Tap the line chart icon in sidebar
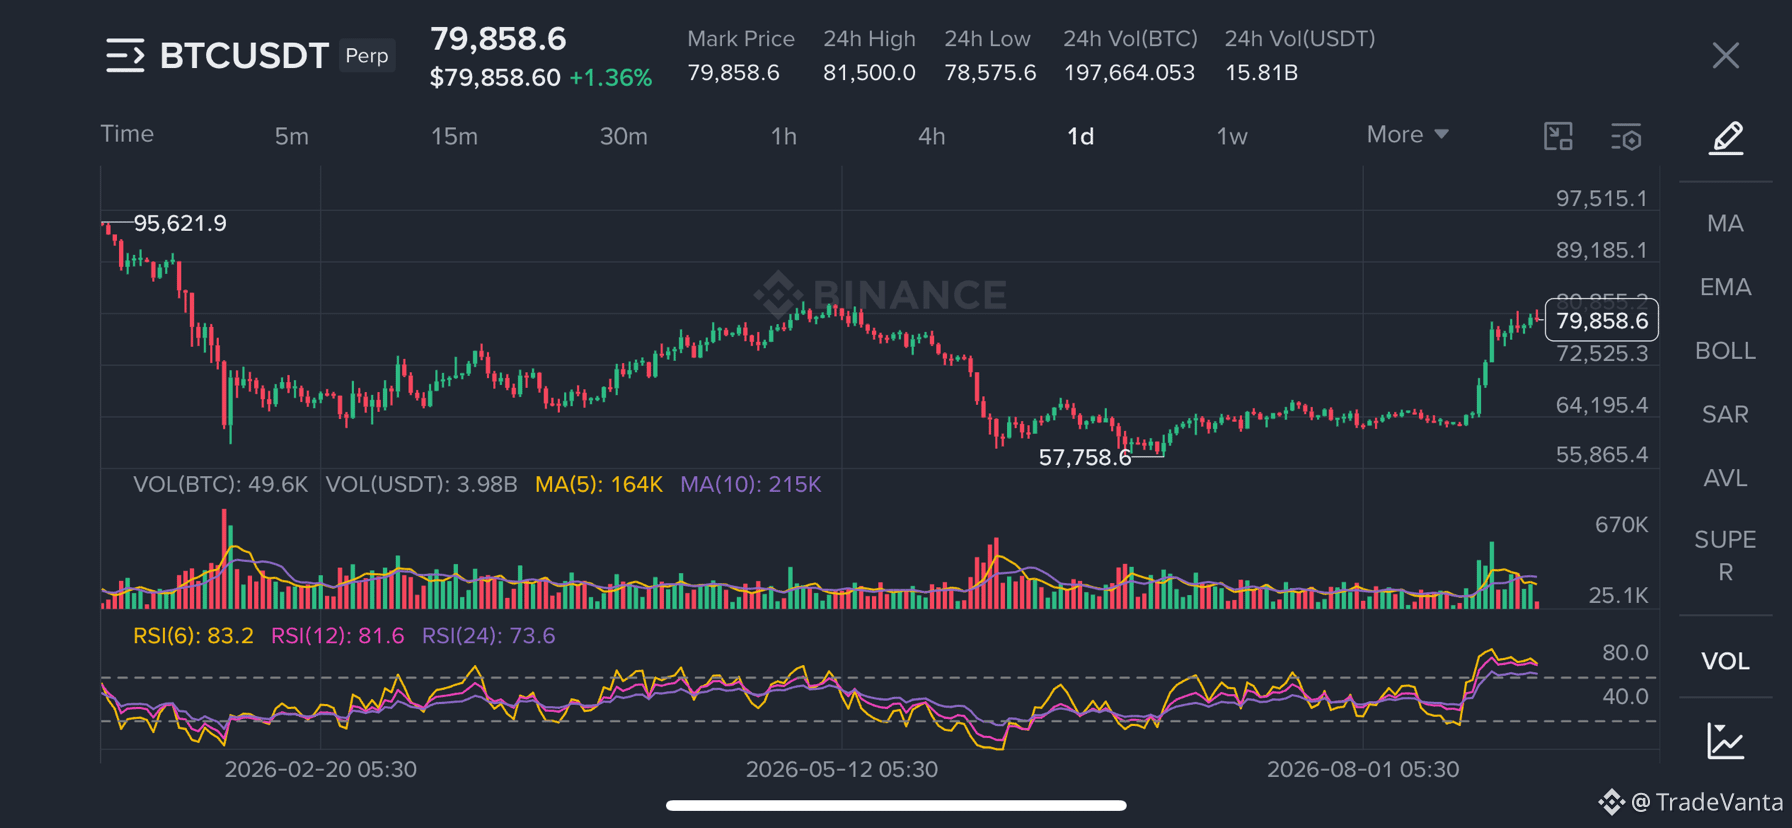This screenshot has height=828, width=1792. (x=1726, y=741)
